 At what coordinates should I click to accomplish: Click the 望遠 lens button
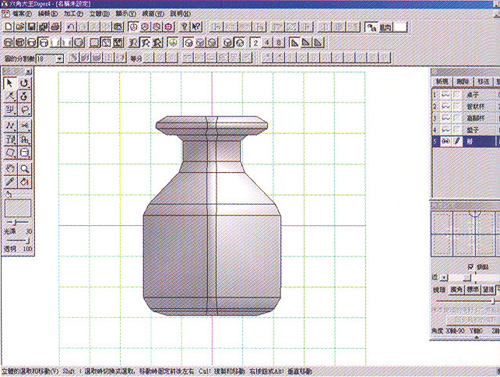pyautogui.click(x=488, y=290)
